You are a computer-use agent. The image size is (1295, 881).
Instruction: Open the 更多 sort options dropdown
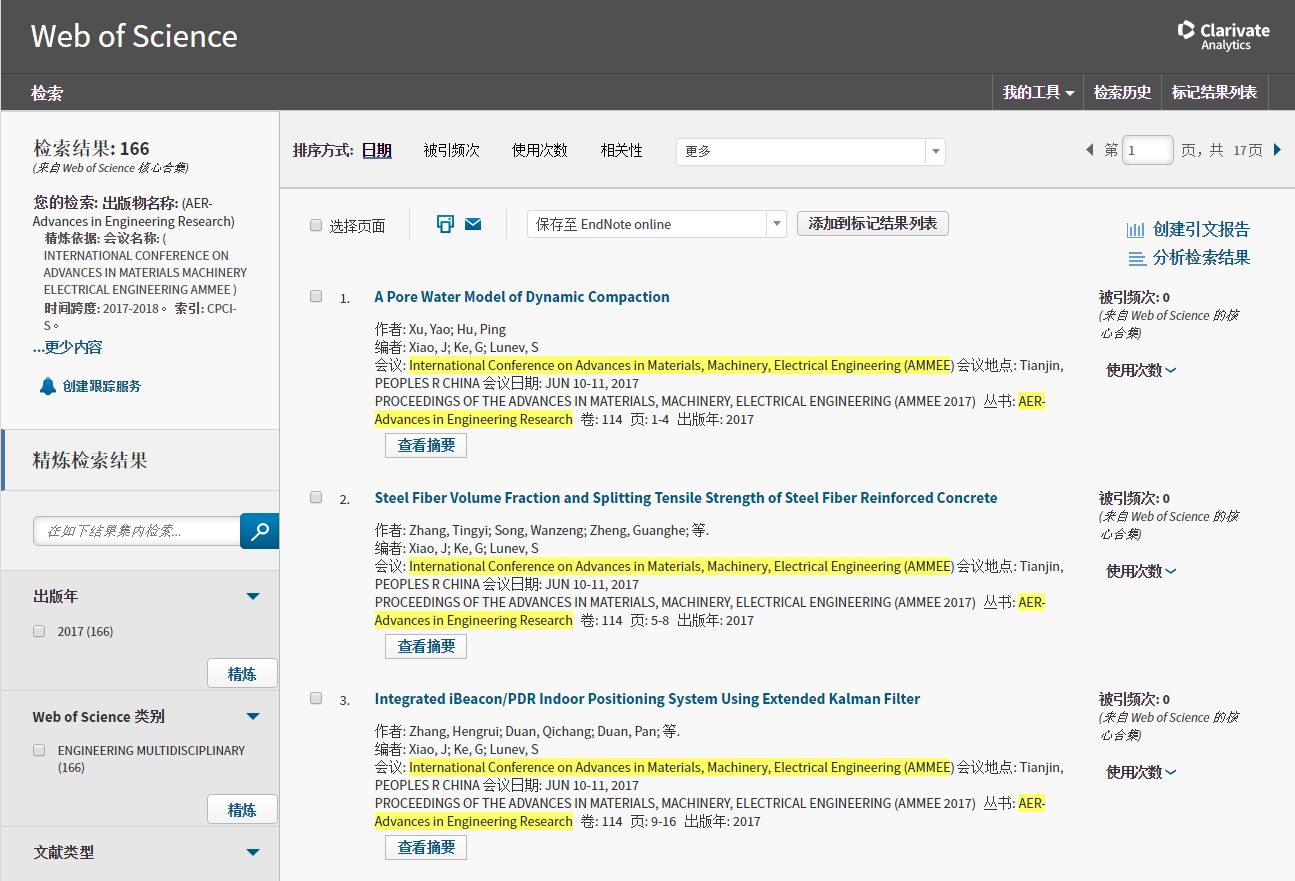pos(811,151)
